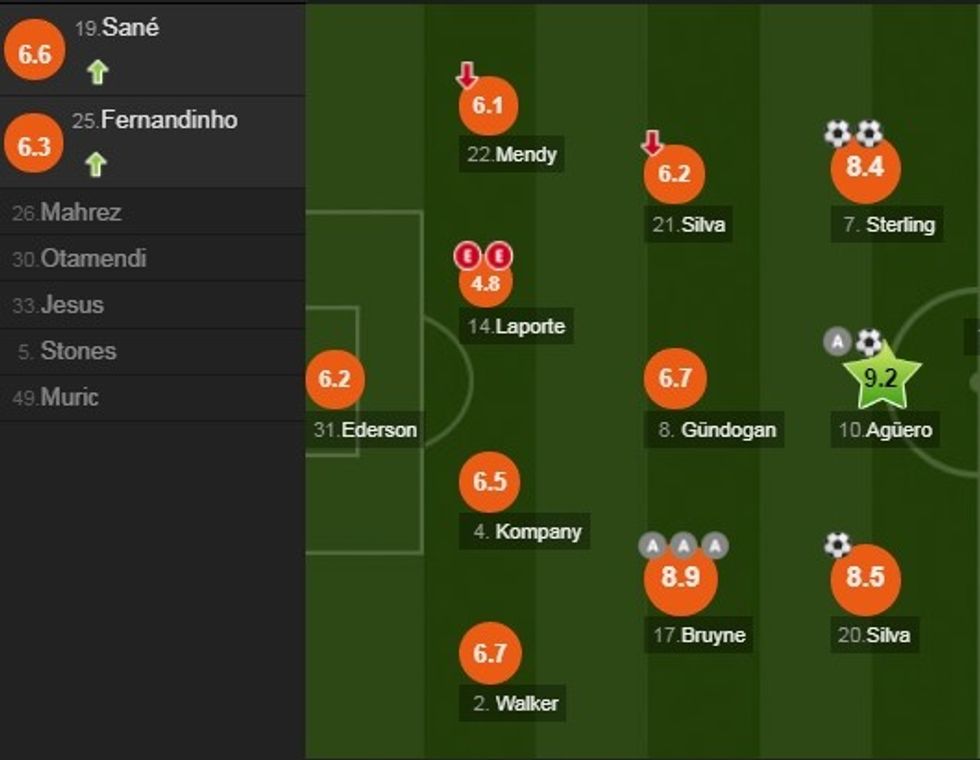Click Kompany's 6.5 rating circle
The height and width of the screenshot is (760, 980).
click(x=490, y=481)
